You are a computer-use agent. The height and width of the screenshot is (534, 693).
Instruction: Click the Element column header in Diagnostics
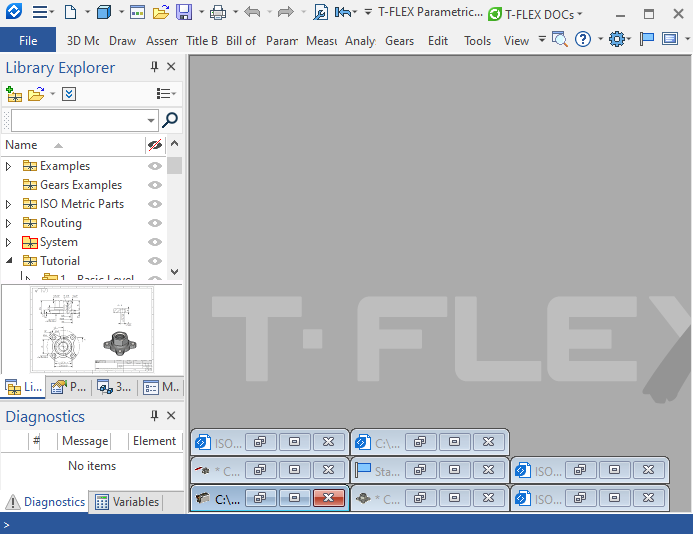[154, 441]
